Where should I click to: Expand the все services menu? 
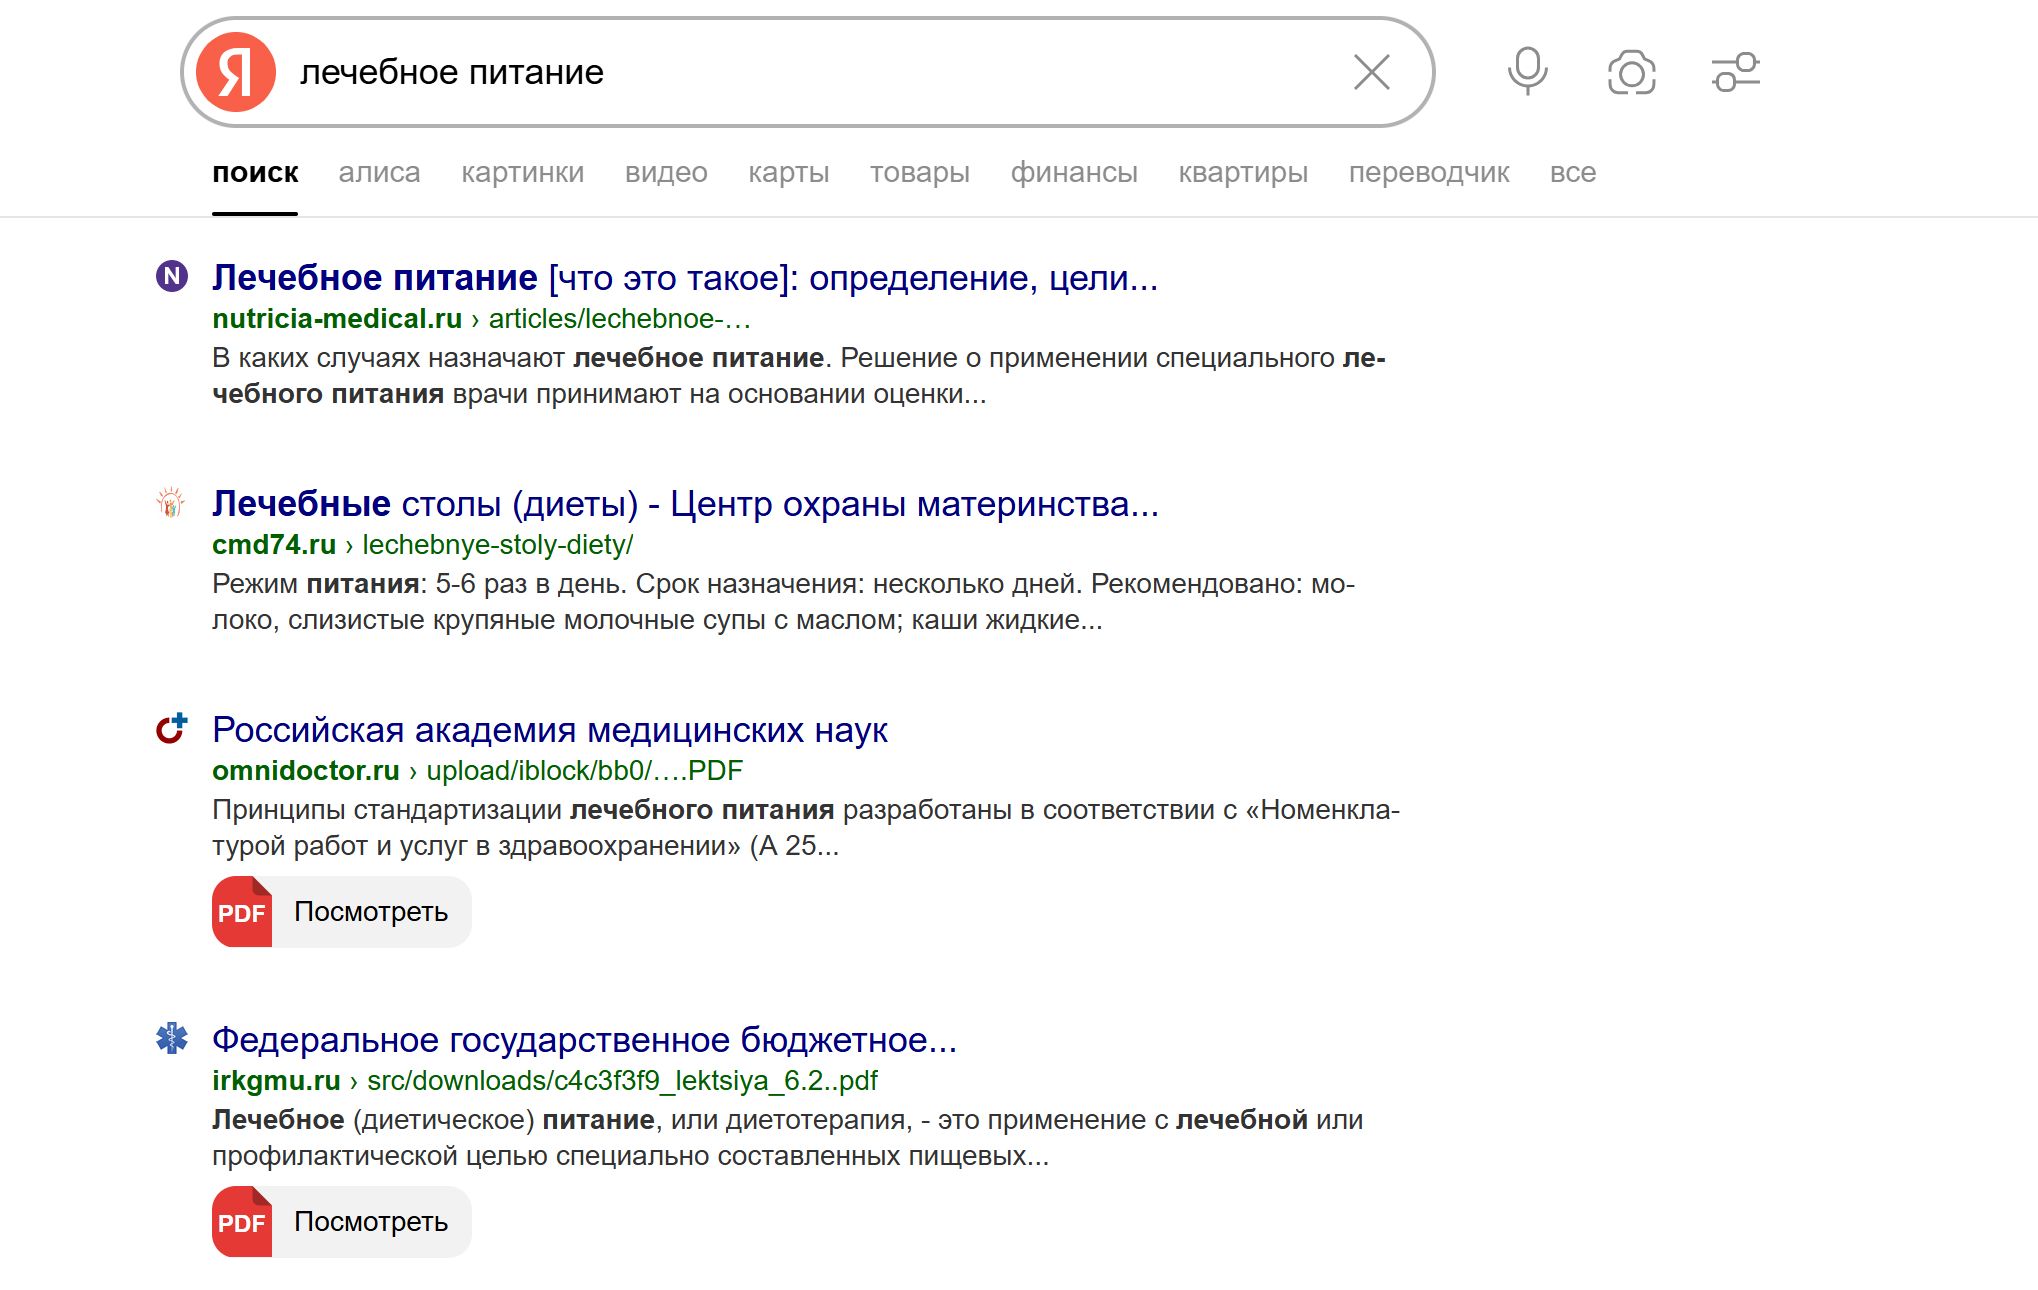[x=1572, y=173]
